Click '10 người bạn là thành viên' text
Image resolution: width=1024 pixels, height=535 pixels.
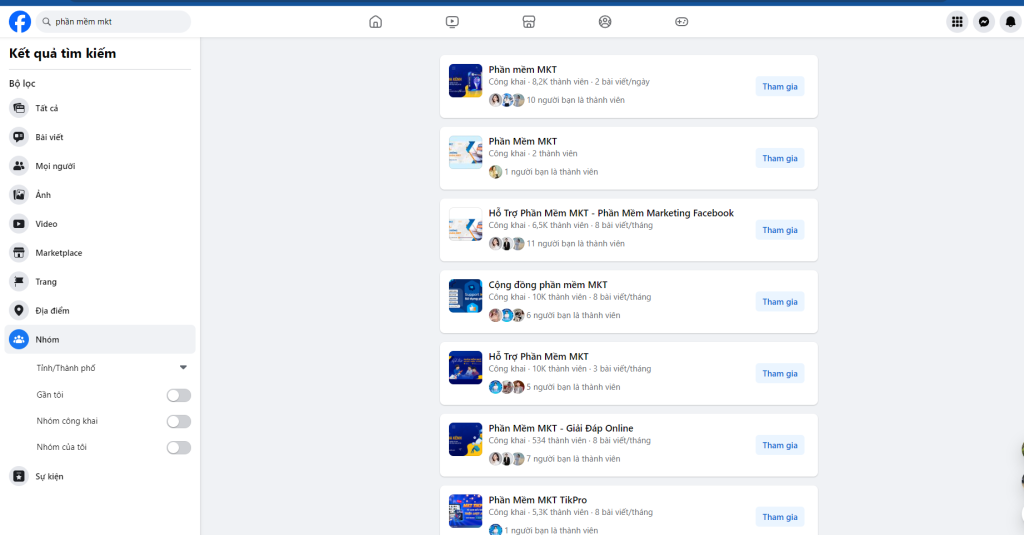[575, 100]
